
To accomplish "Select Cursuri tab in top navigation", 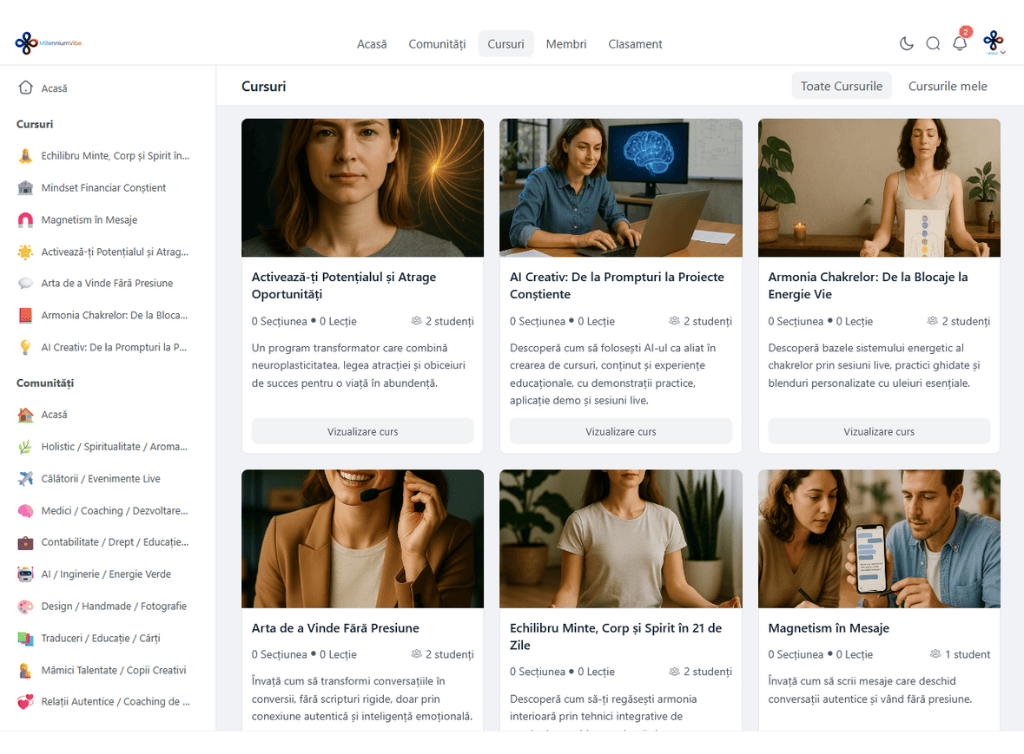I will click(505, 44).
